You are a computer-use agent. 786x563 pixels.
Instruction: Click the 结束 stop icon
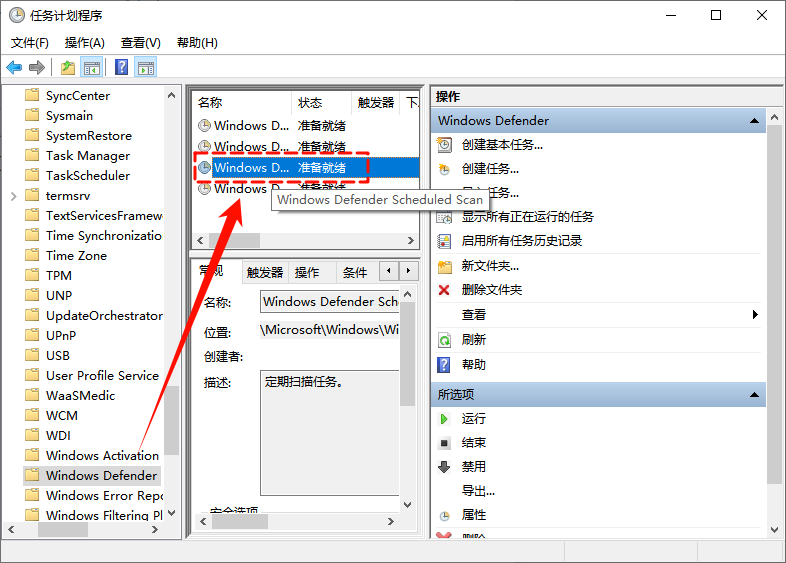click(444, 443)
